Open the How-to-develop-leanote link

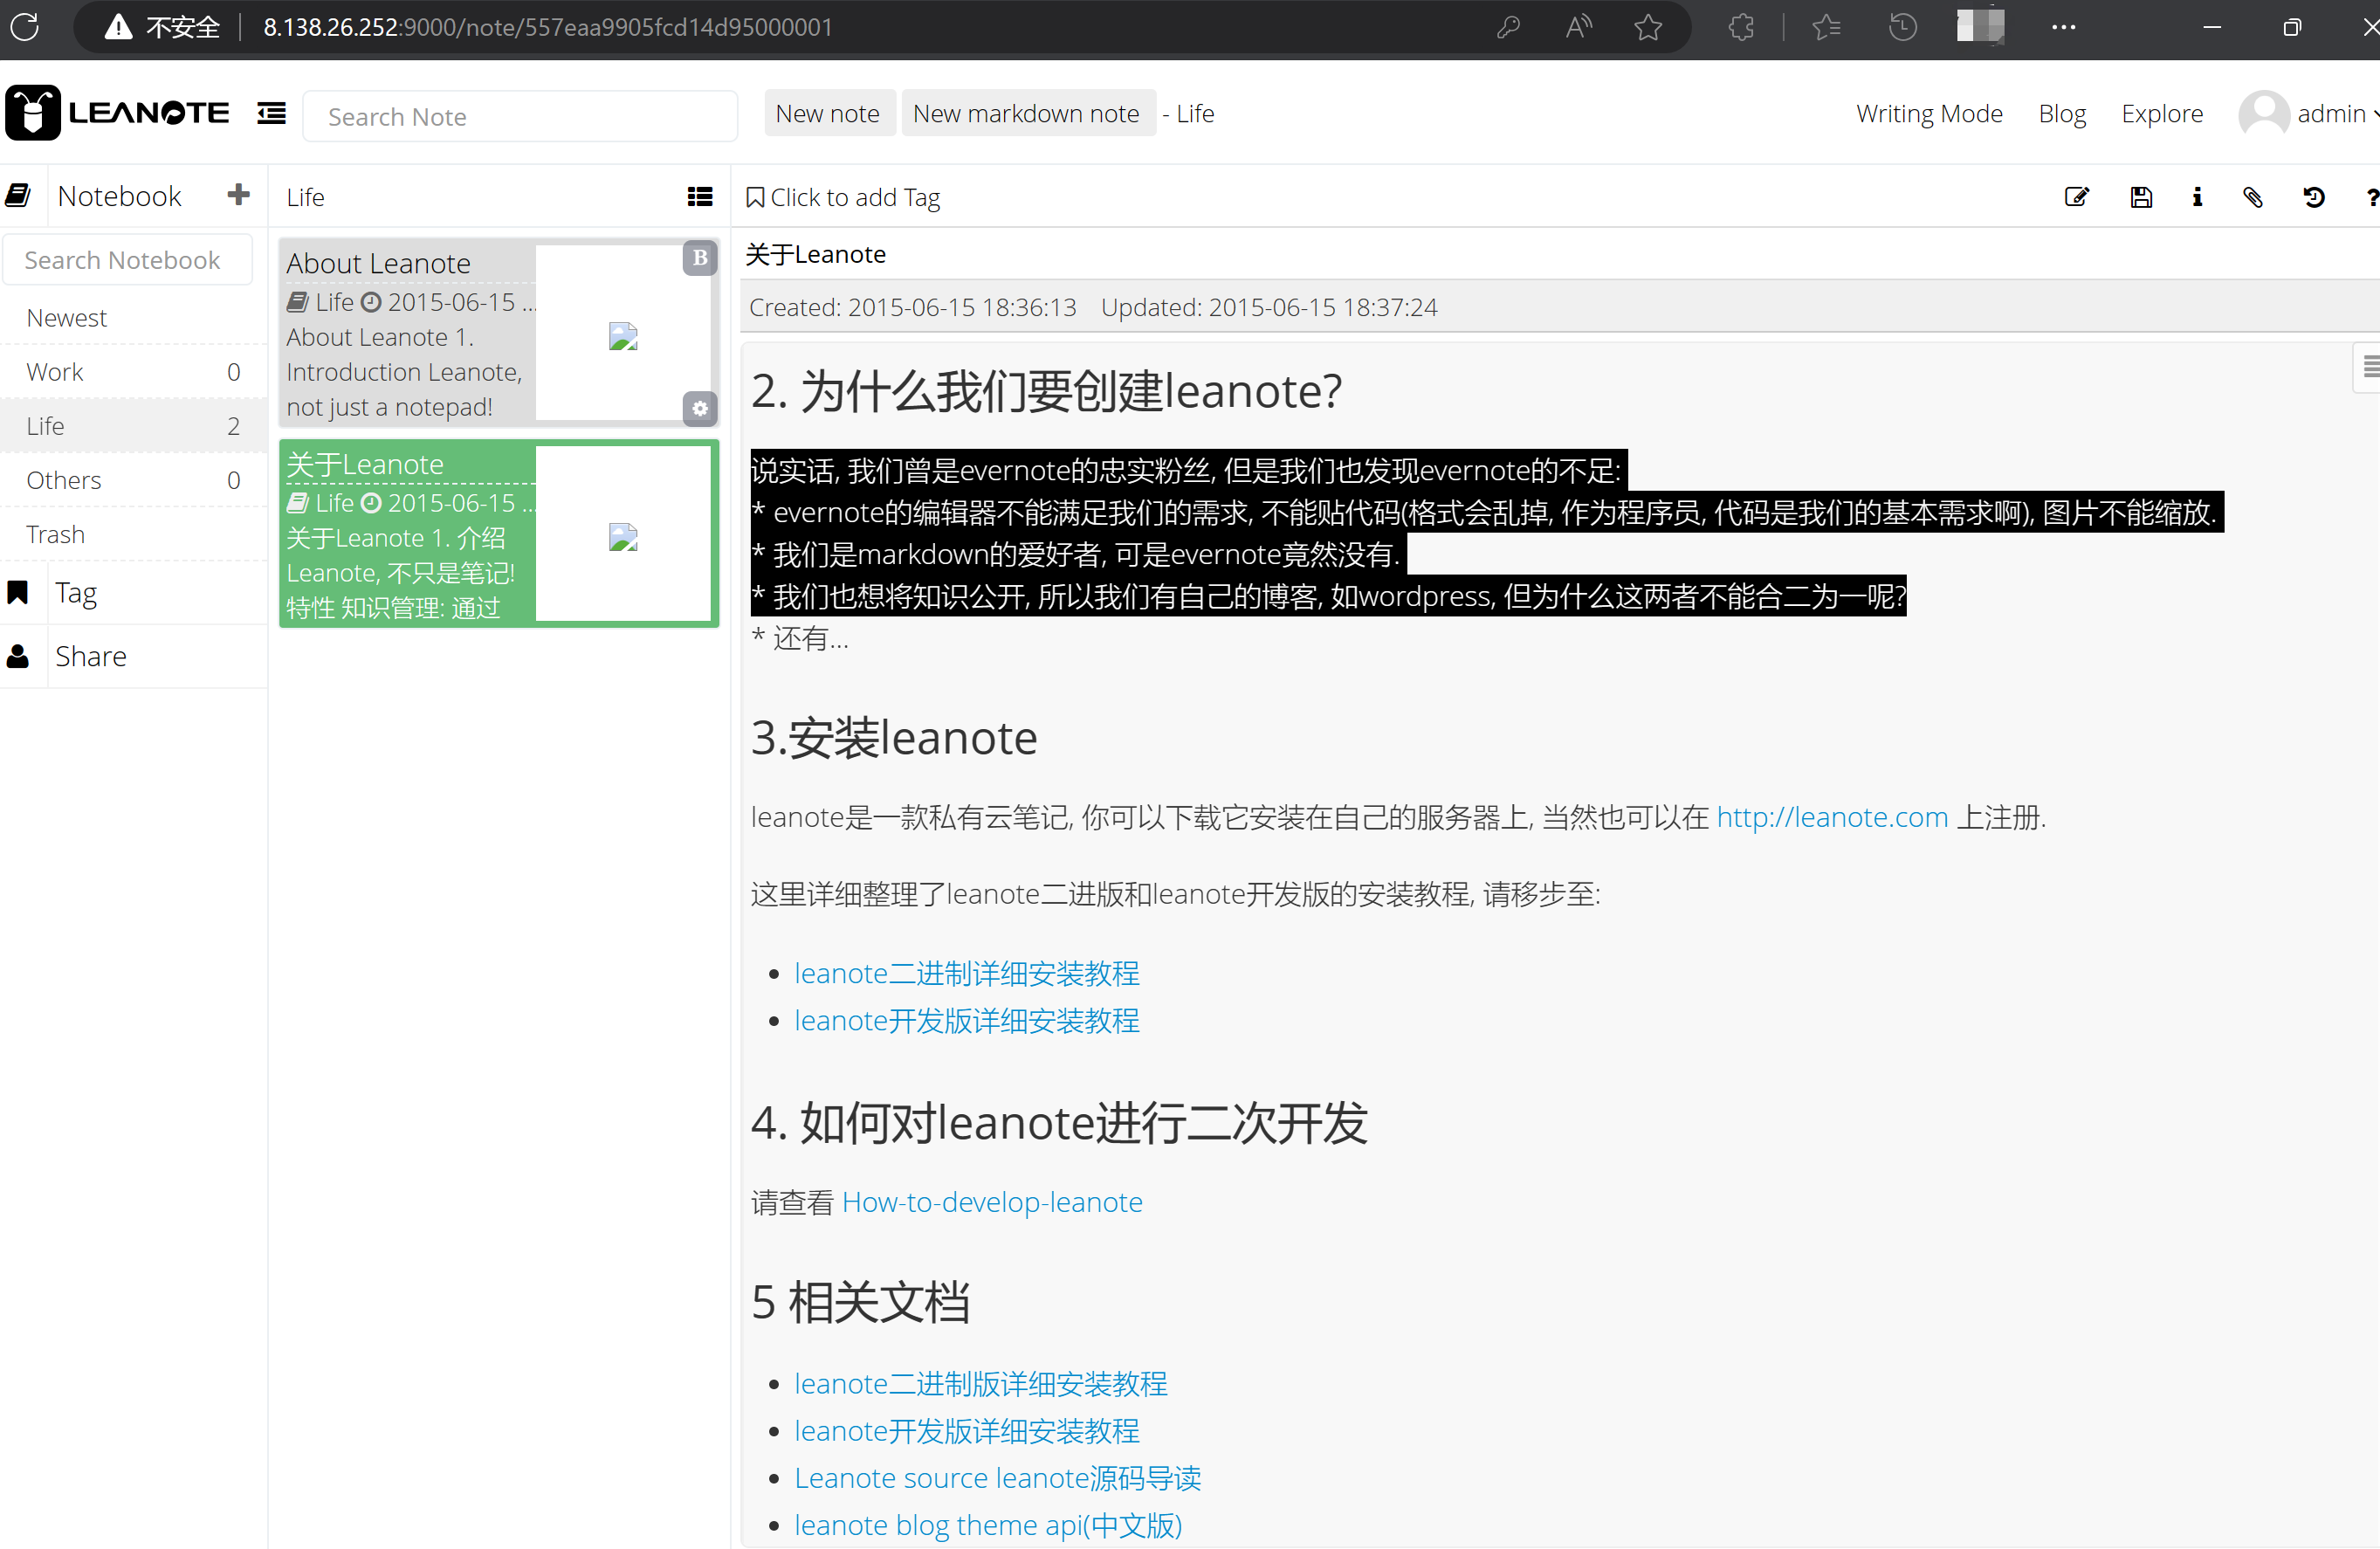(992, 1201)
